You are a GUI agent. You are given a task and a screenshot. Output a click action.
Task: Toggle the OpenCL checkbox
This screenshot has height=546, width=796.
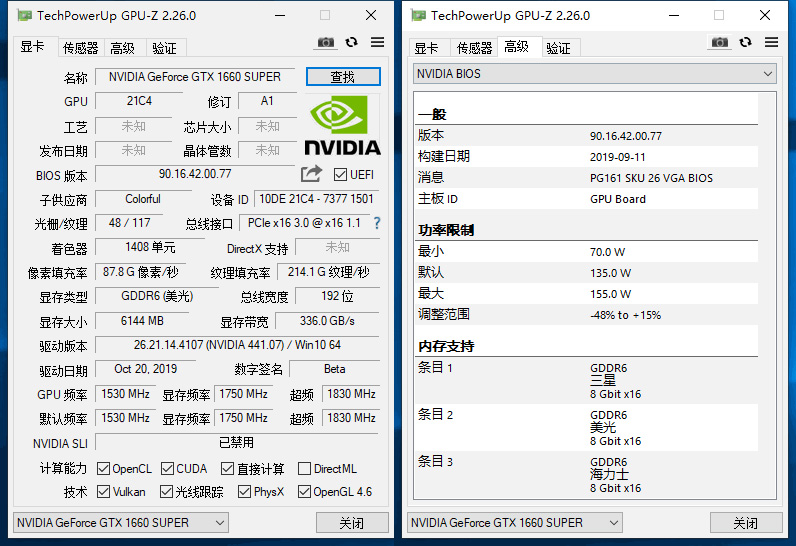coord(103,468)
